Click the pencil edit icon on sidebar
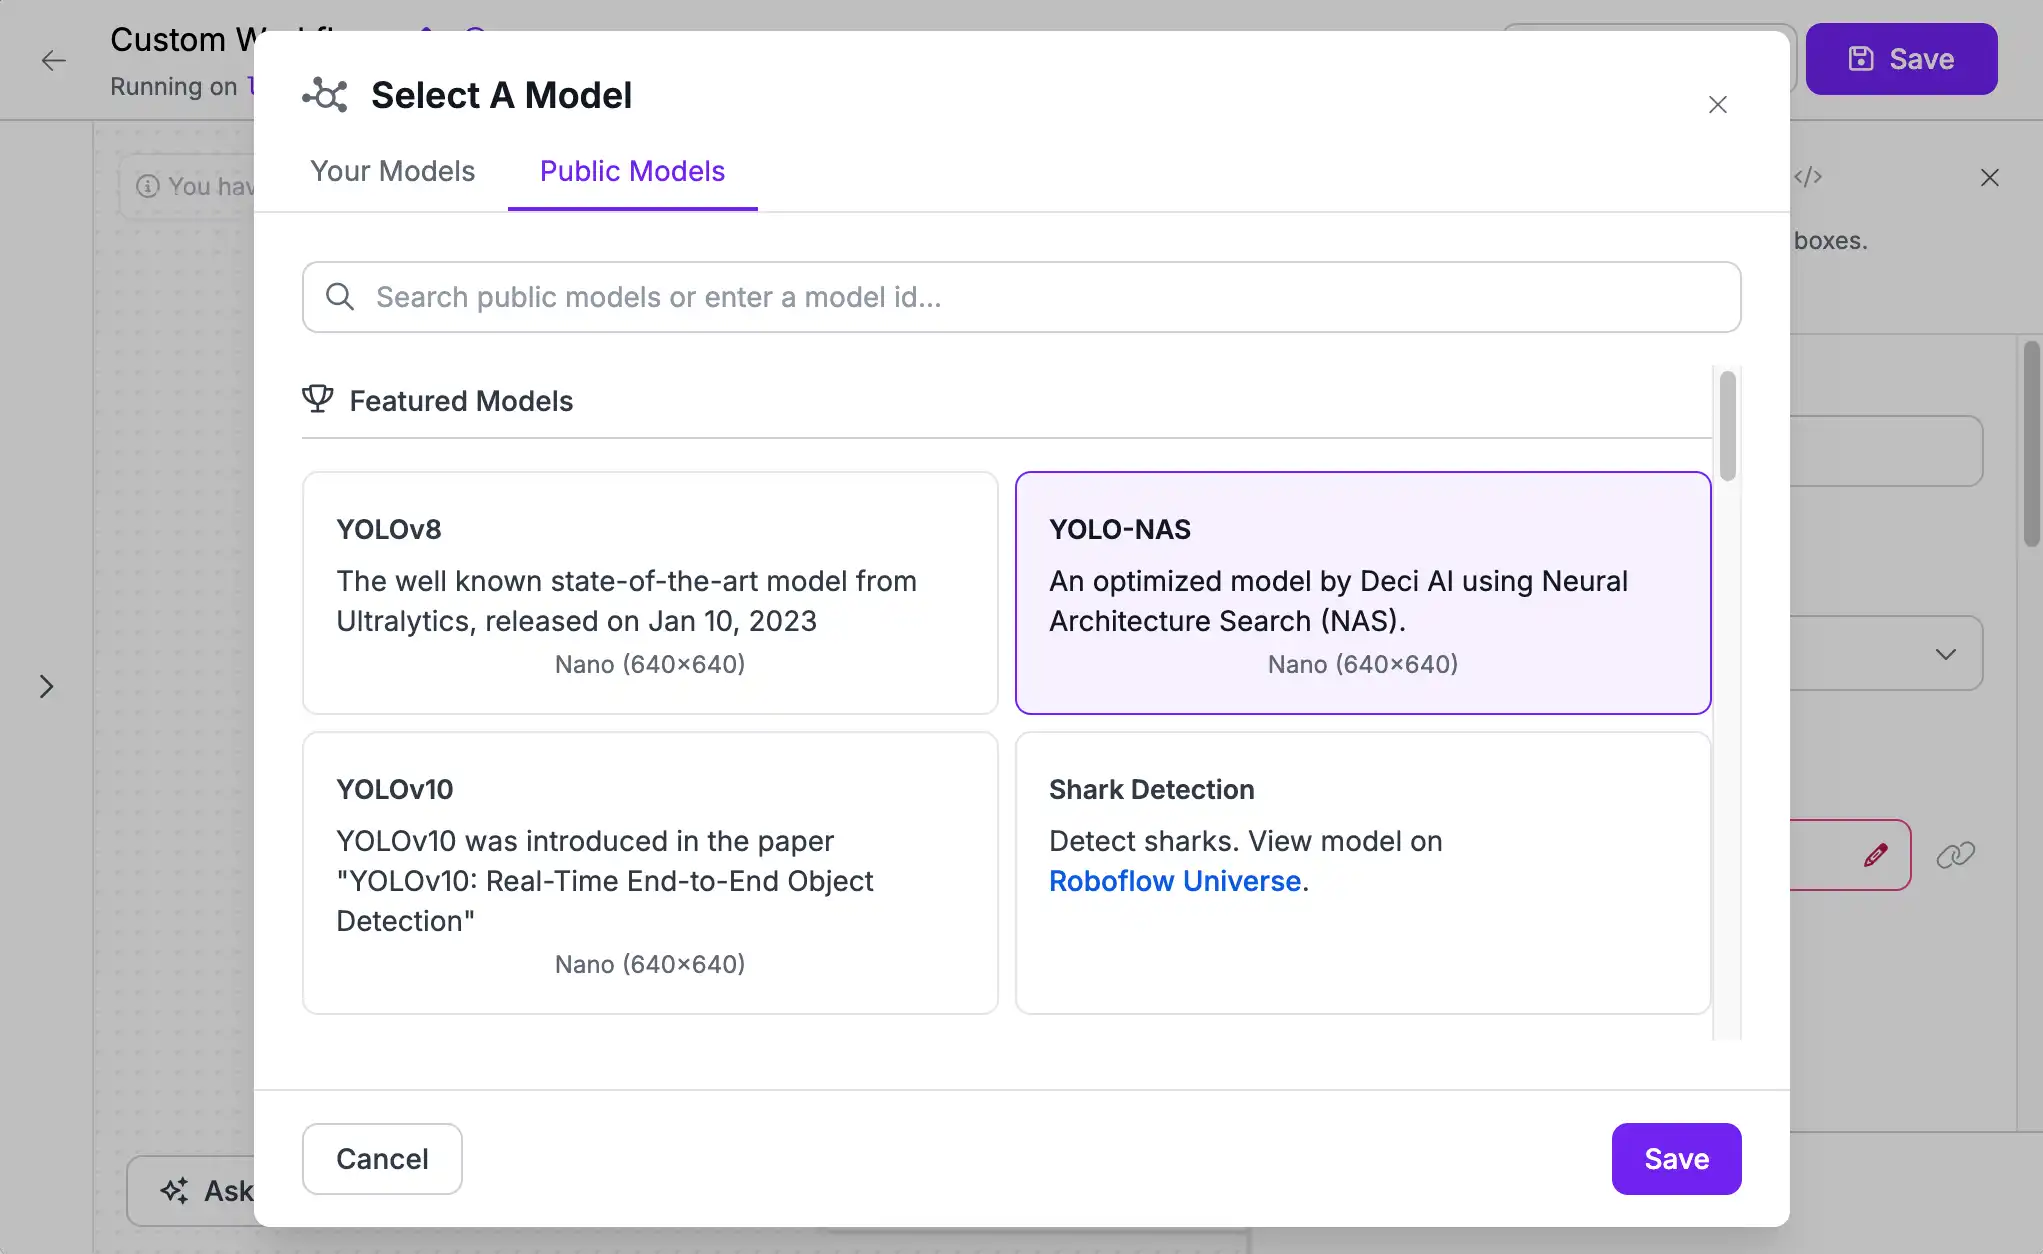 (x=1875, y=854)
